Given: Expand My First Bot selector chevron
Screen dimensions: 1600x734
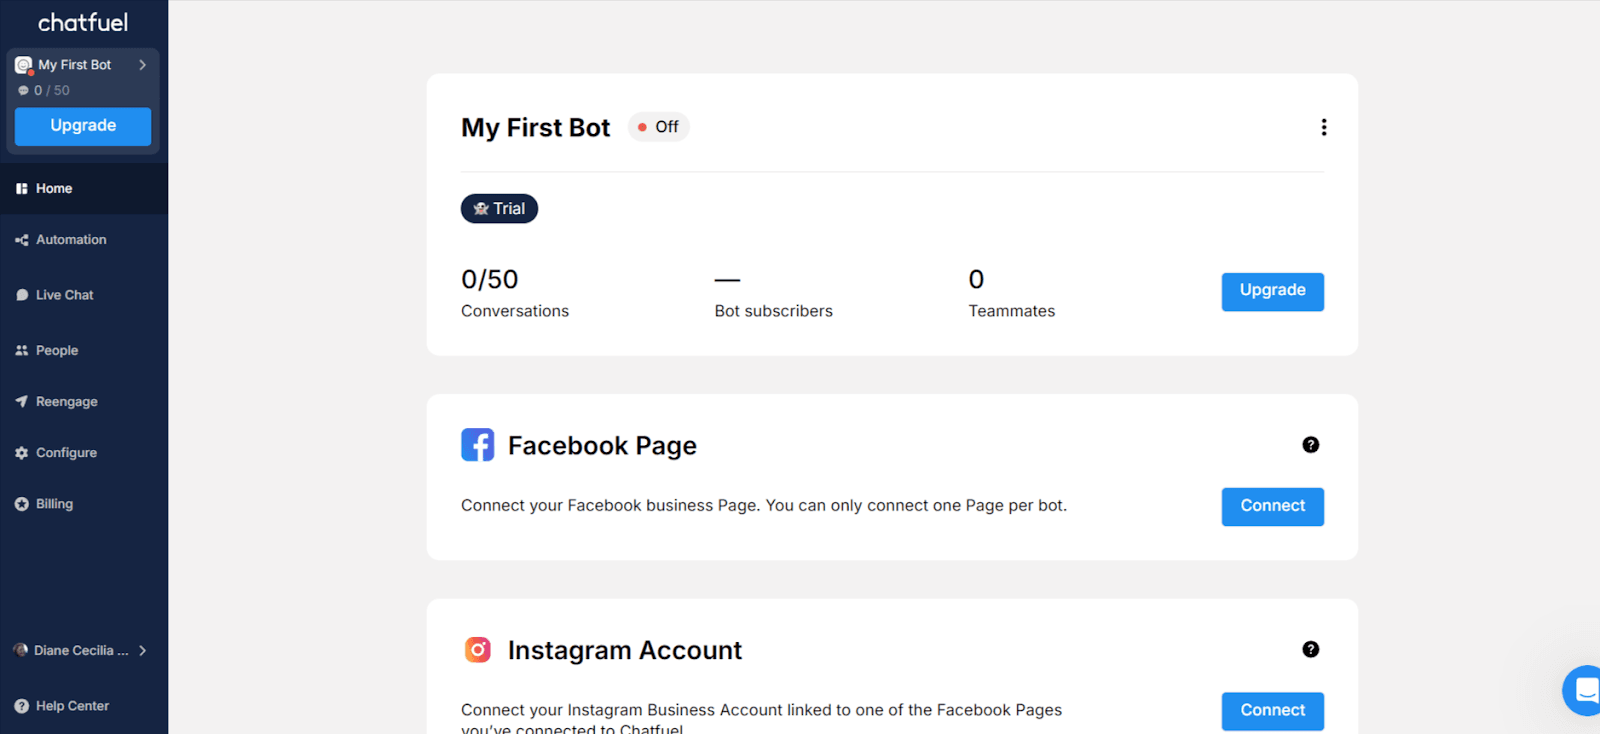Looking at the screenshot, I should click(x=143, y=65).
